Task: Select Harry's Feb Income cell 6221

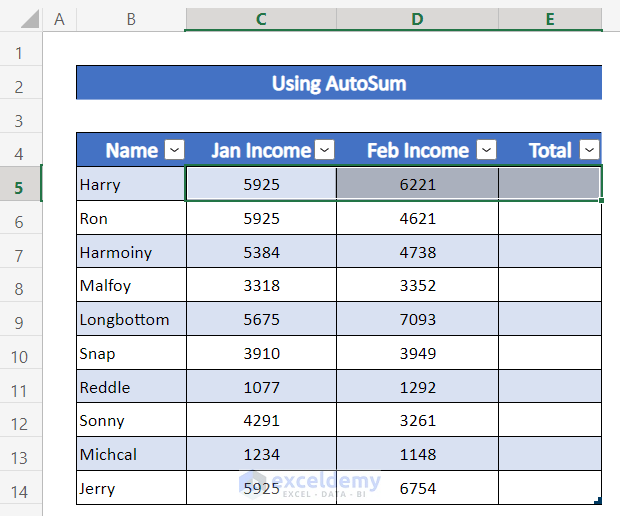Action: coord(417,184)
